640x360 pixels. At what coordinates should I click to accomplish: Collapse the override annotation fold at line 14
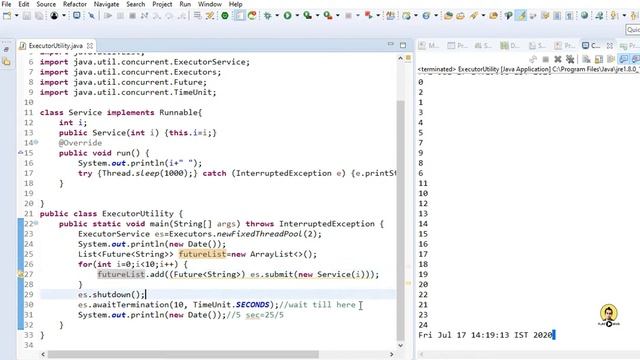(x=36, y=142)
